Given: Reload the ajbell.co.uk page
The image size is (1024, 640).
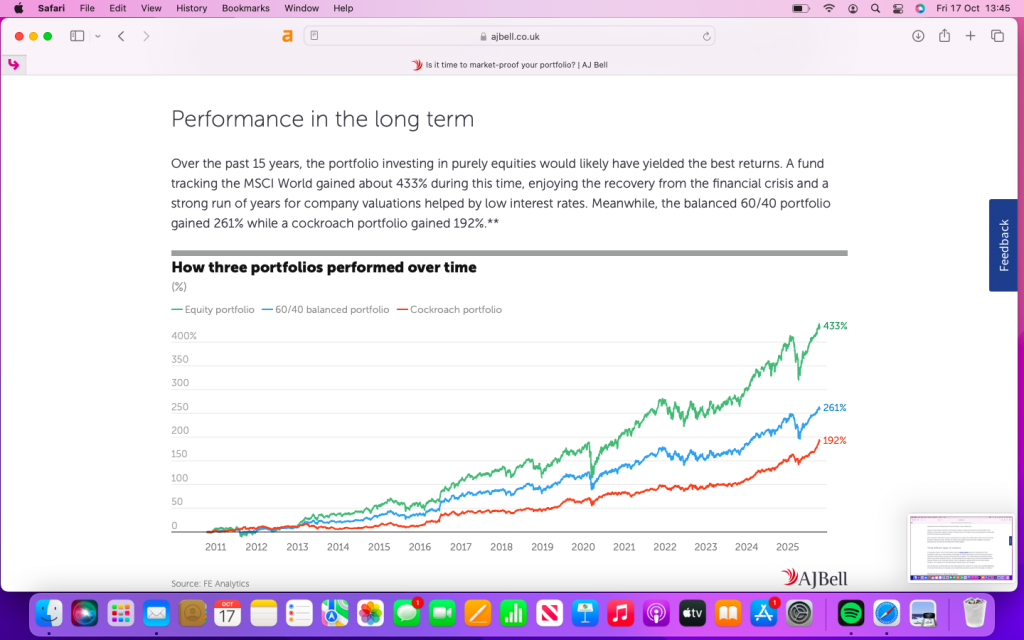Looking at the screenshot, I should pos(707,36).
